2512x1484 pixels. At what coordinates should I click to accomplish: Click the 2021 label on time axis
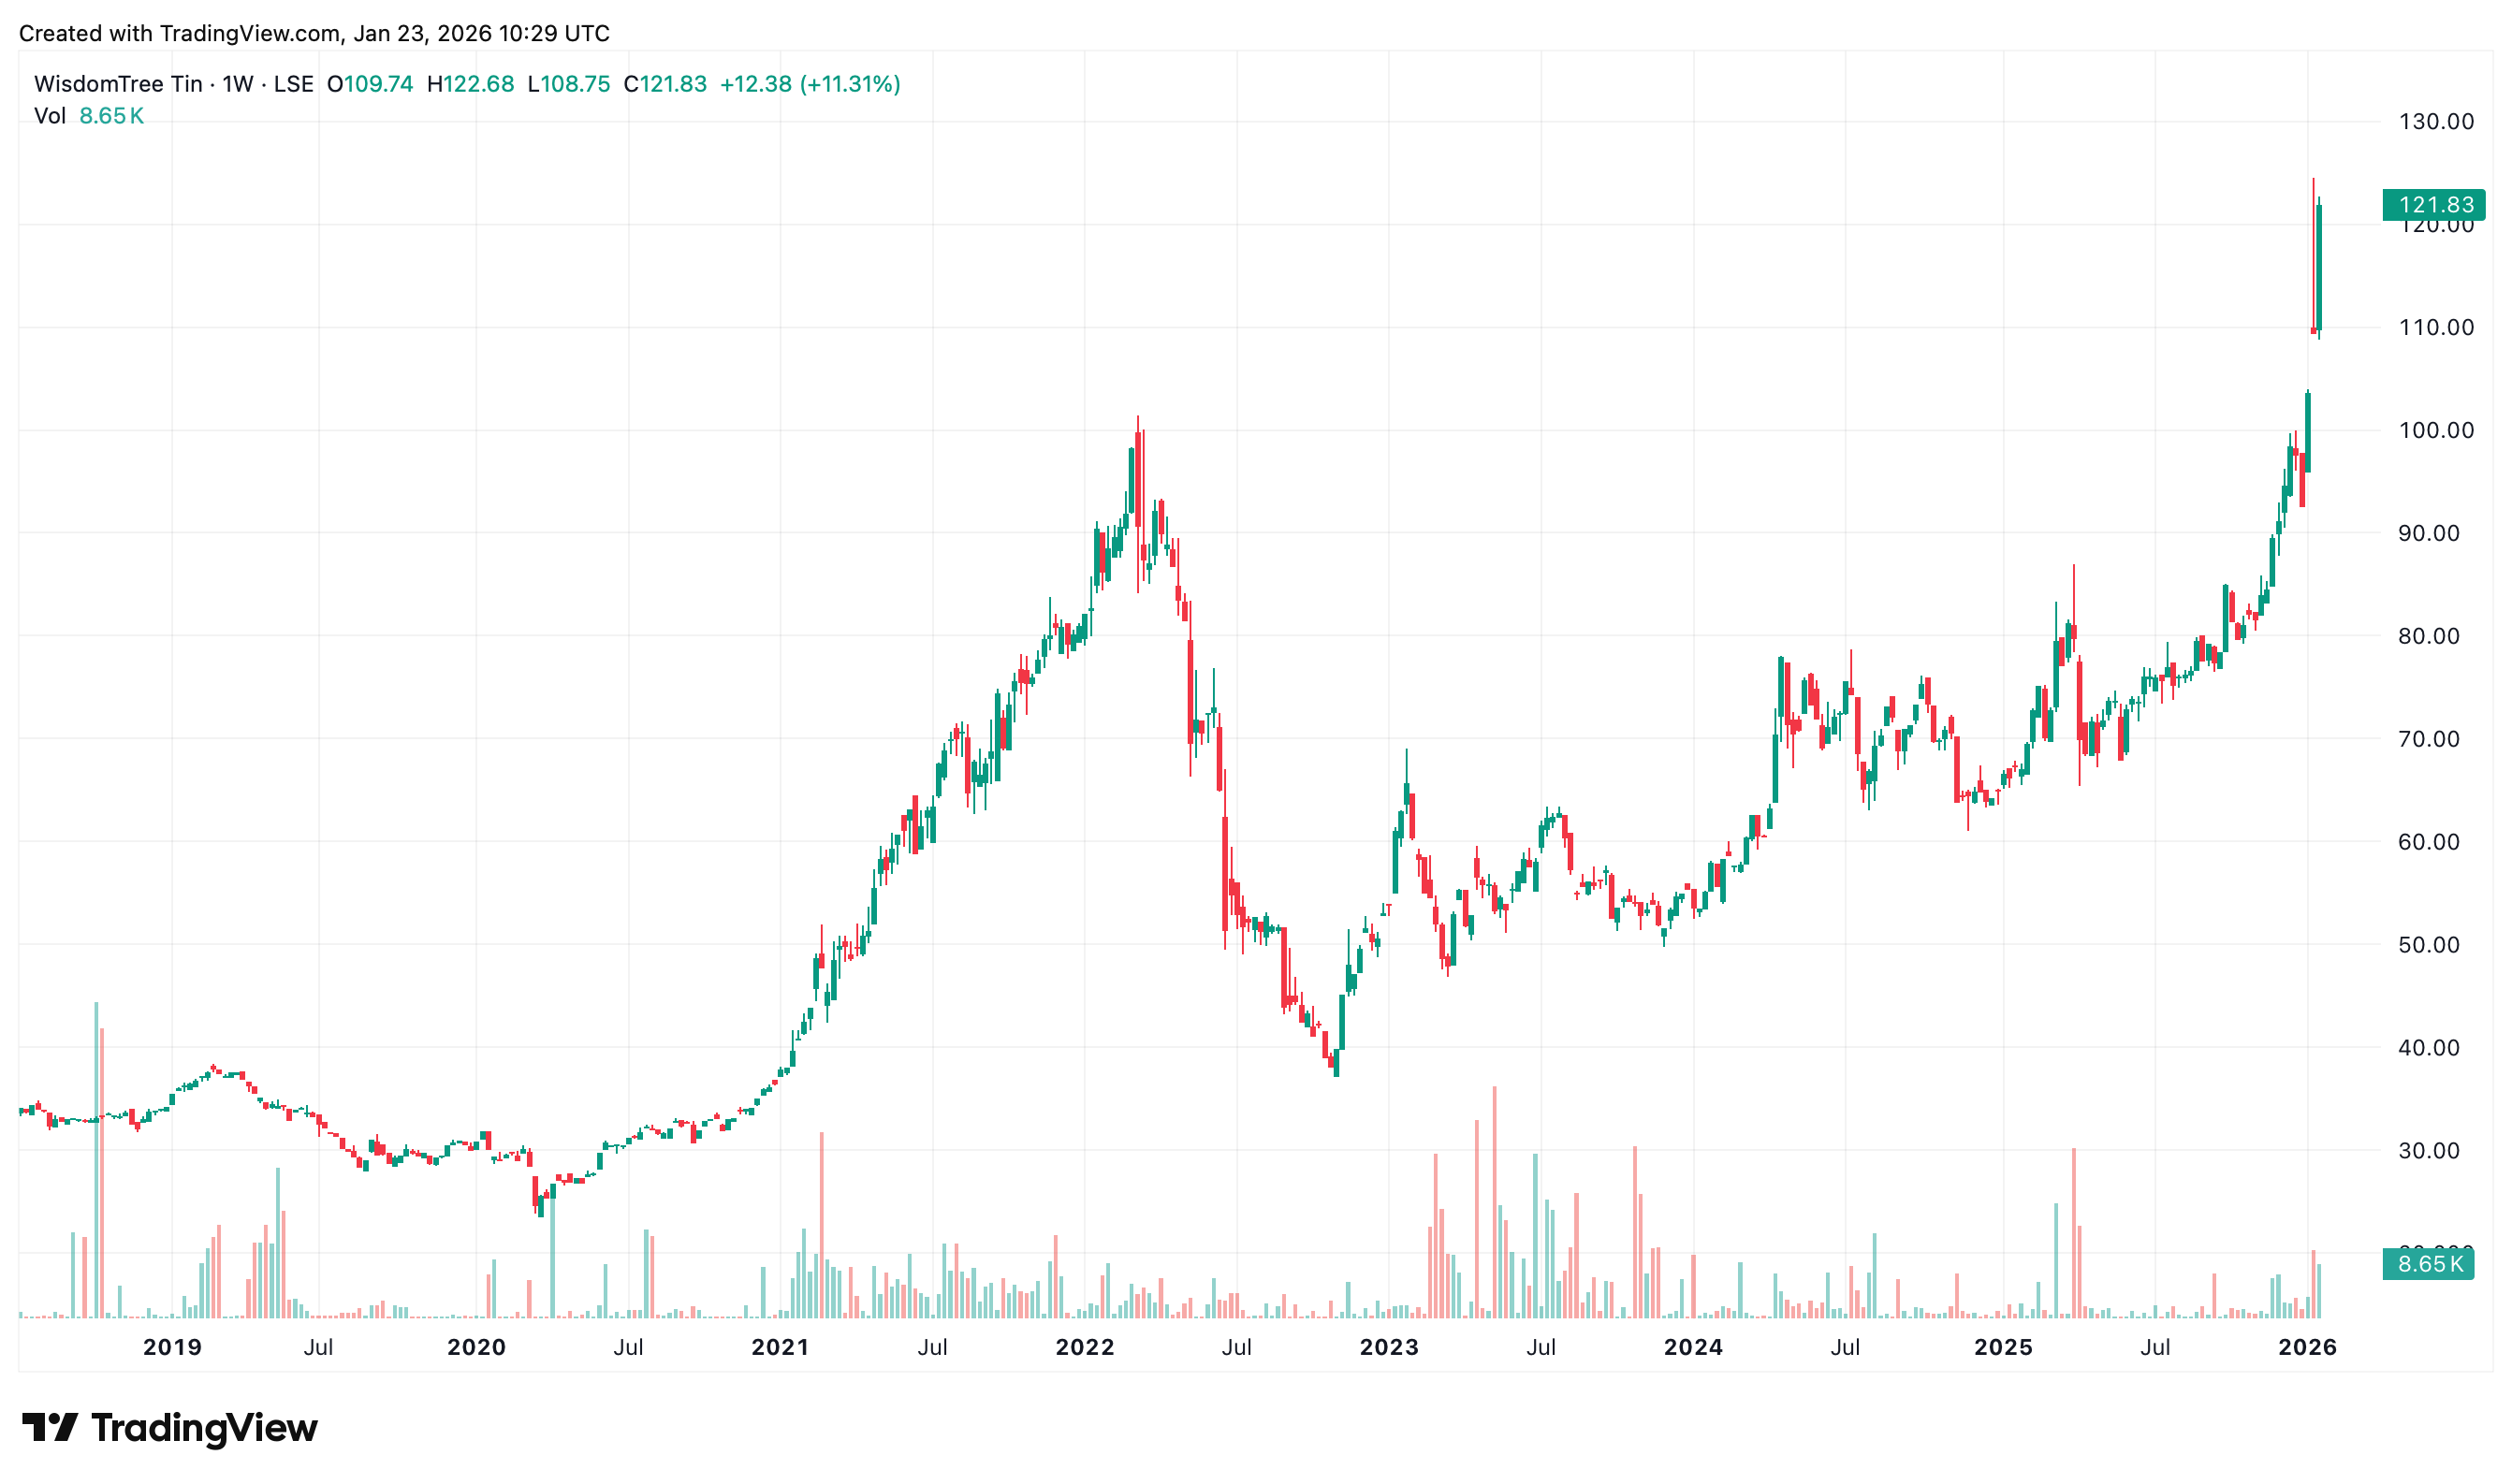point(780,1347)
